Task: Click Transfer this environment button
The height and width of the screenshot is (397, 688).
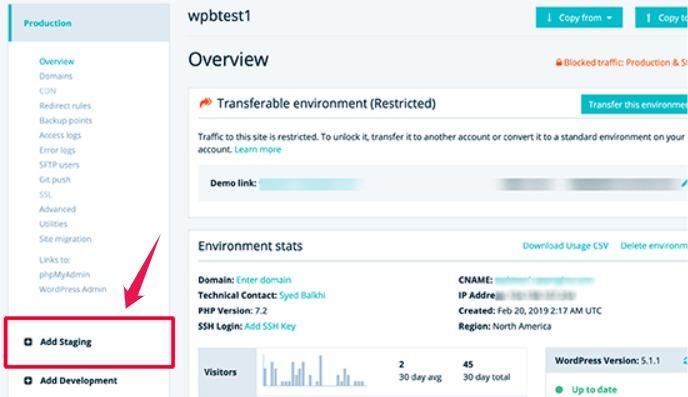Action: click(634, 104)
